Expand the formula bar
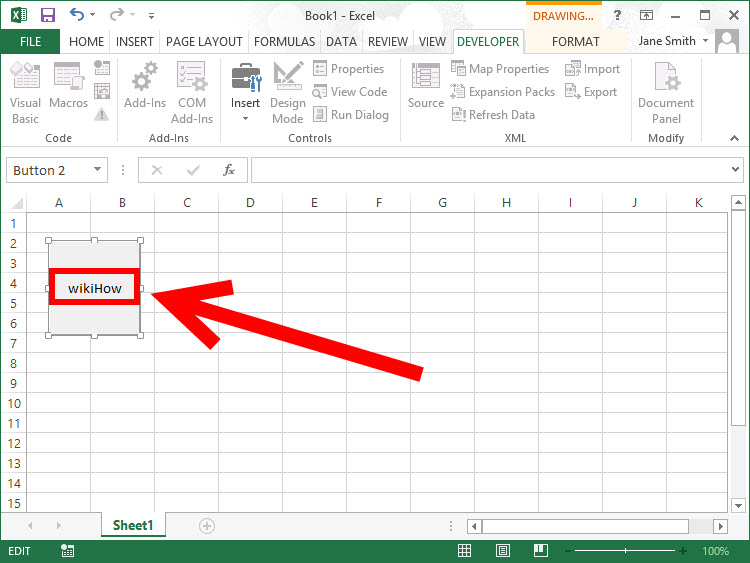The height and width of the screenshot is (563, 750). [x=736, y=169]
